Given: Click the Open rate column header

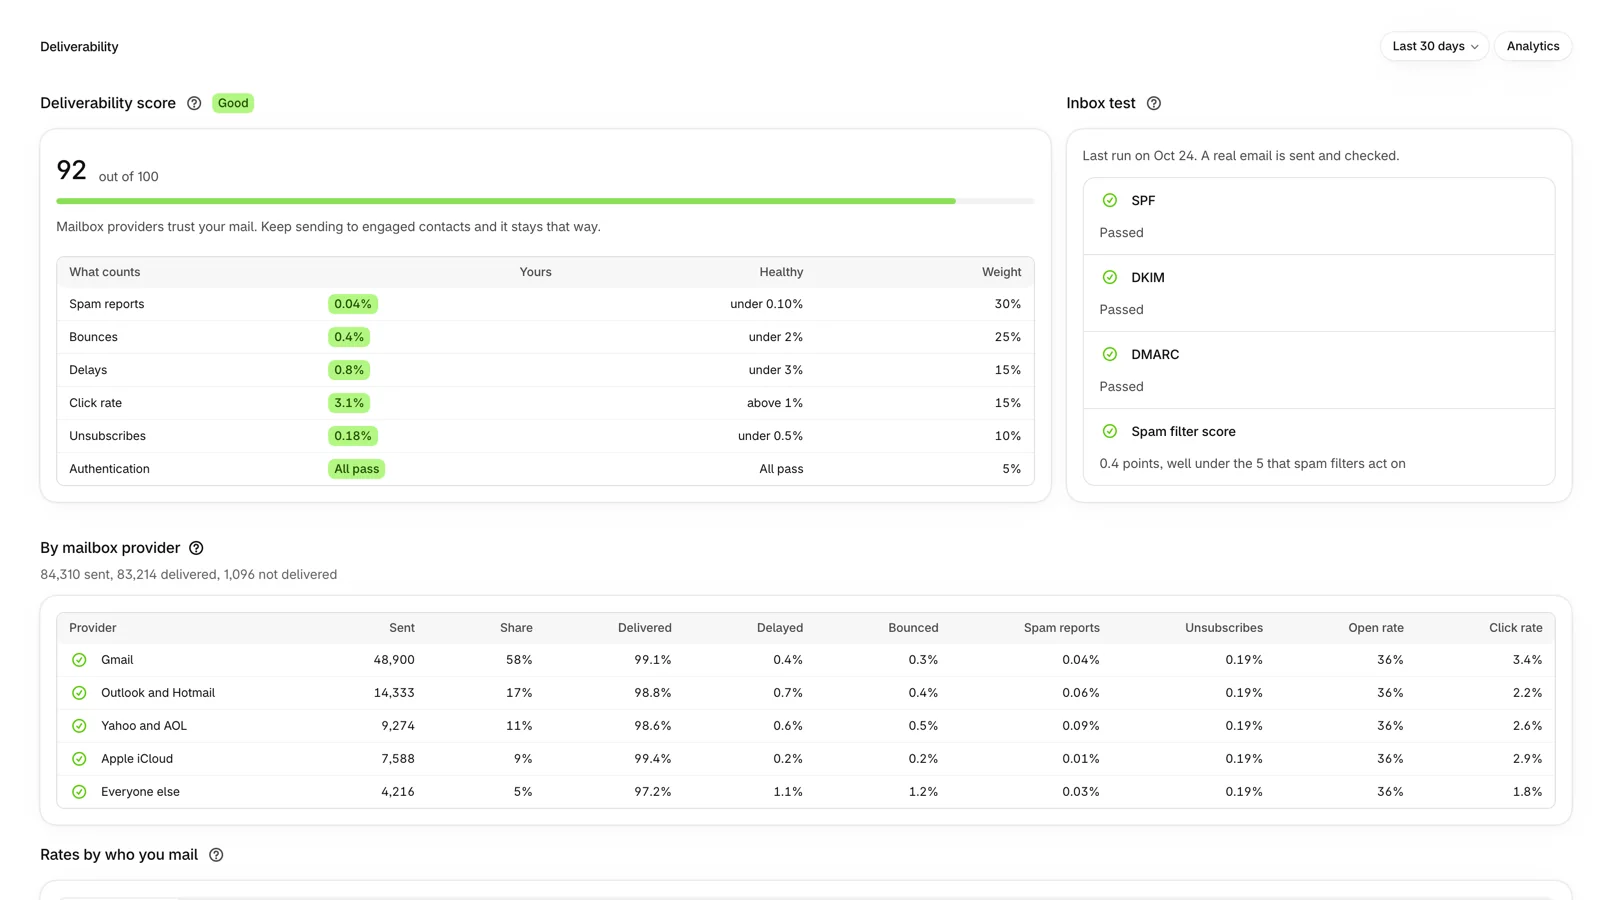Looking at the screenshot, I should pos(1376,628).
